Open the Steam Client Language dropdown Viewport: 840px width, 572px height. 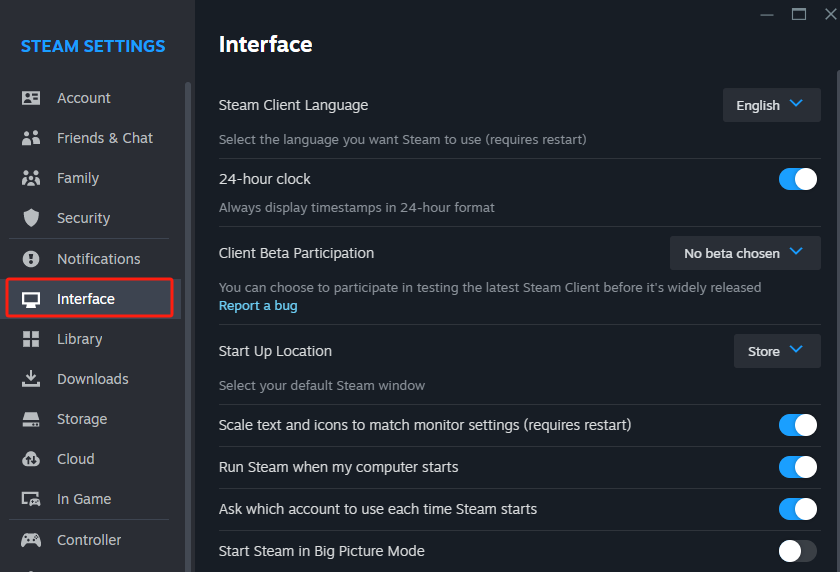click(771, 105)
